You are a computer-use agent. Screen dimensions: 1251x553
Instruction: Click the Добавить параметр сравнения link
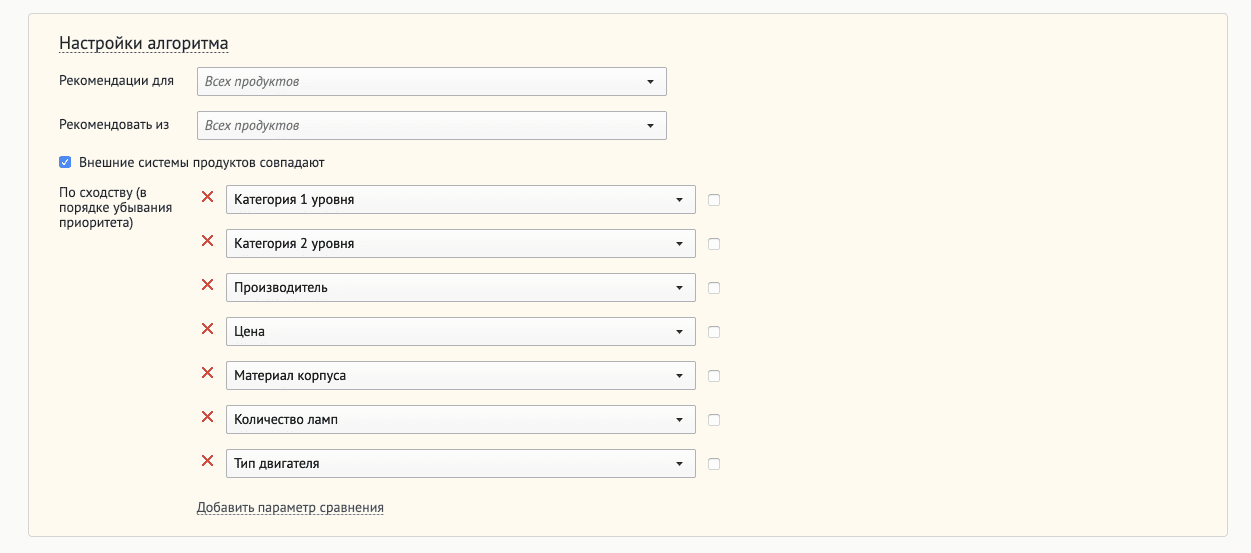(290, 507)
